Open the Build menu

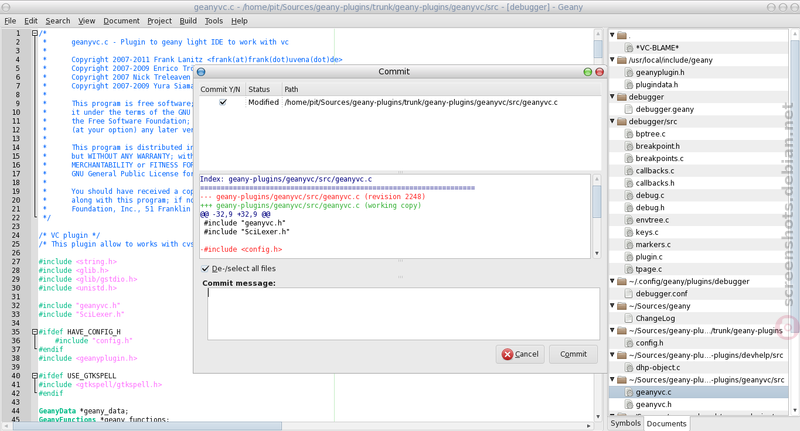tap(188, 21)
